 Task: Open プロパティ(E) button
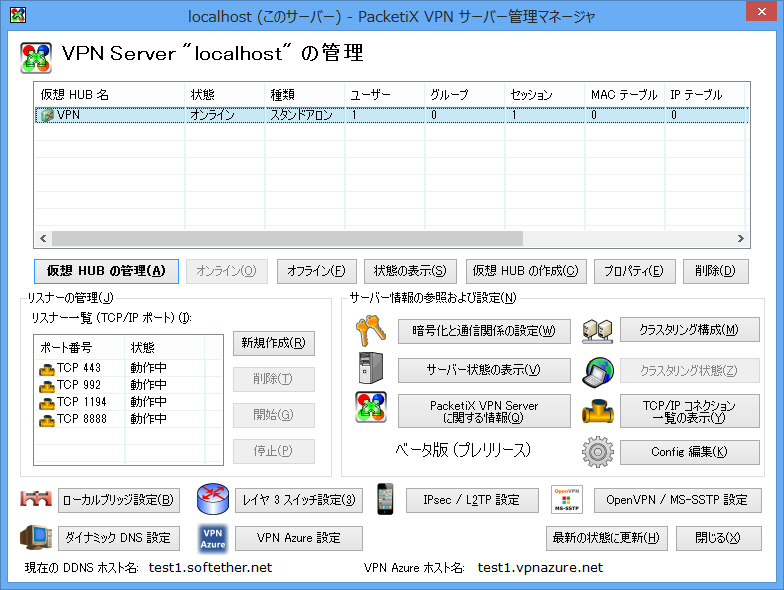tap(634, 271)
